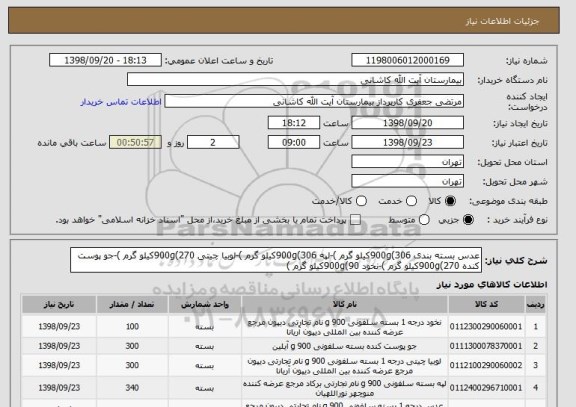Click the unit بسته in row 3

tap(205, 365)
